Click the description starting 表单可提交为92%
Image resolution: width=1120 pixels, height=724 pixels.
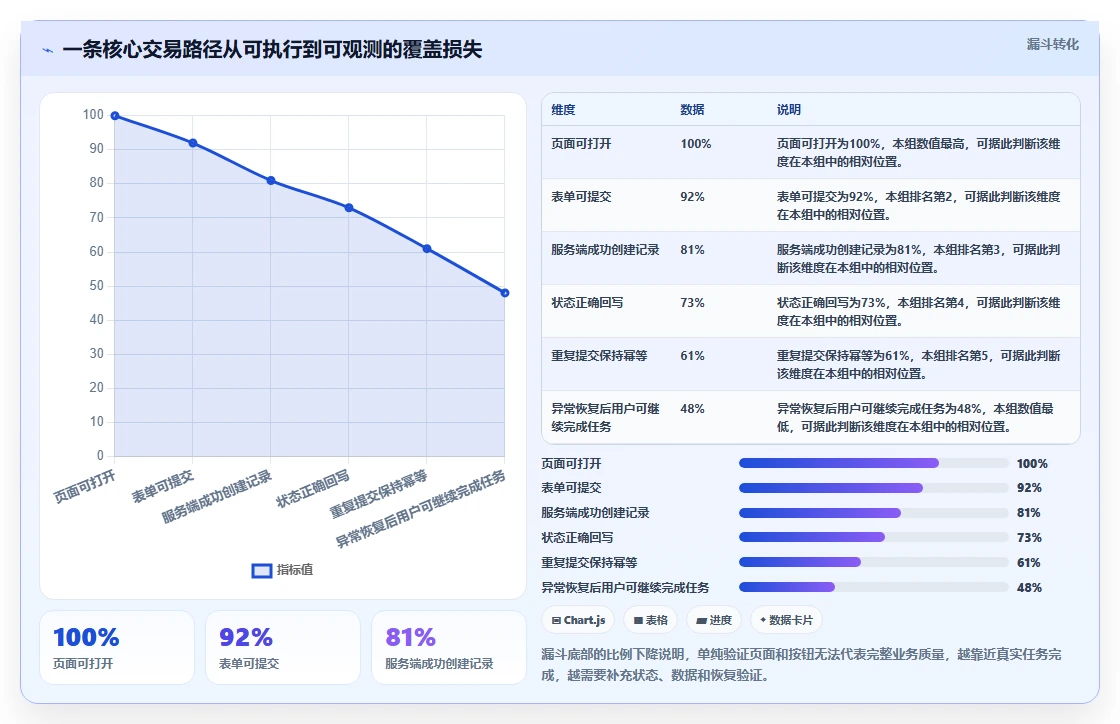(919, 206)
